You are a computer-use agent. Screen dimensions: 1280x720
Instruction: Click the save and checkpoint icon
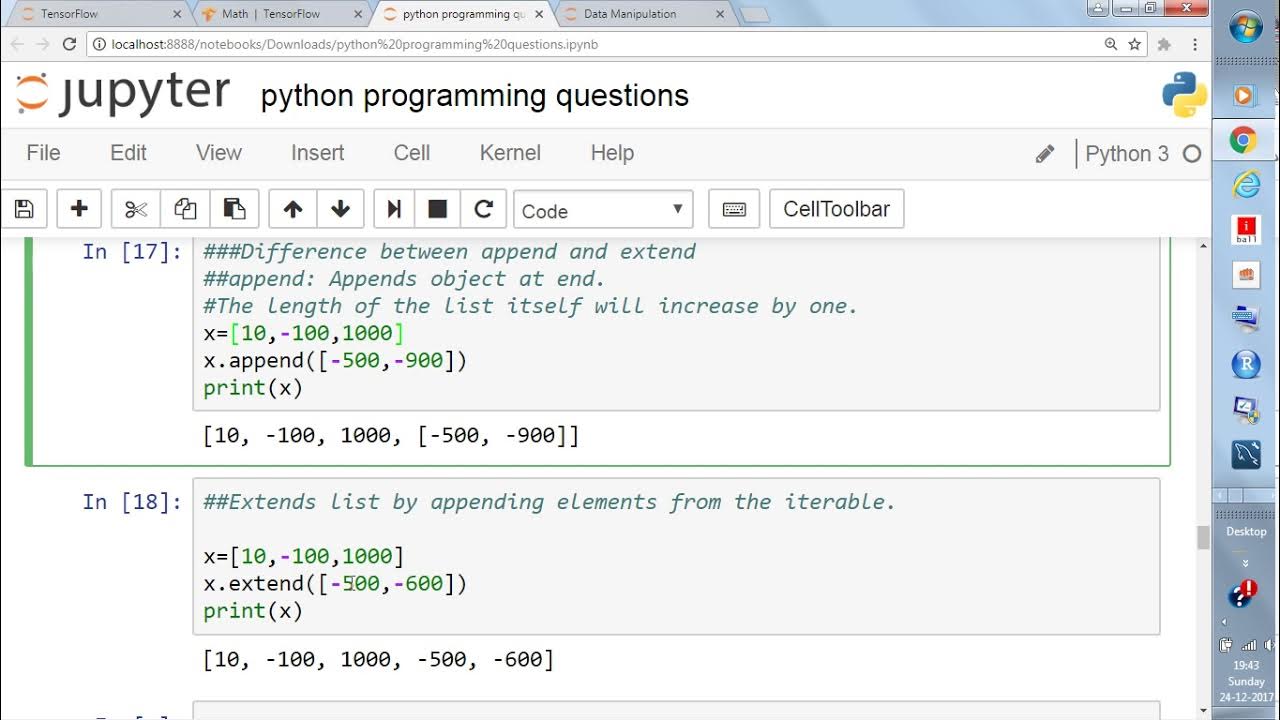[x=24, y=209]
